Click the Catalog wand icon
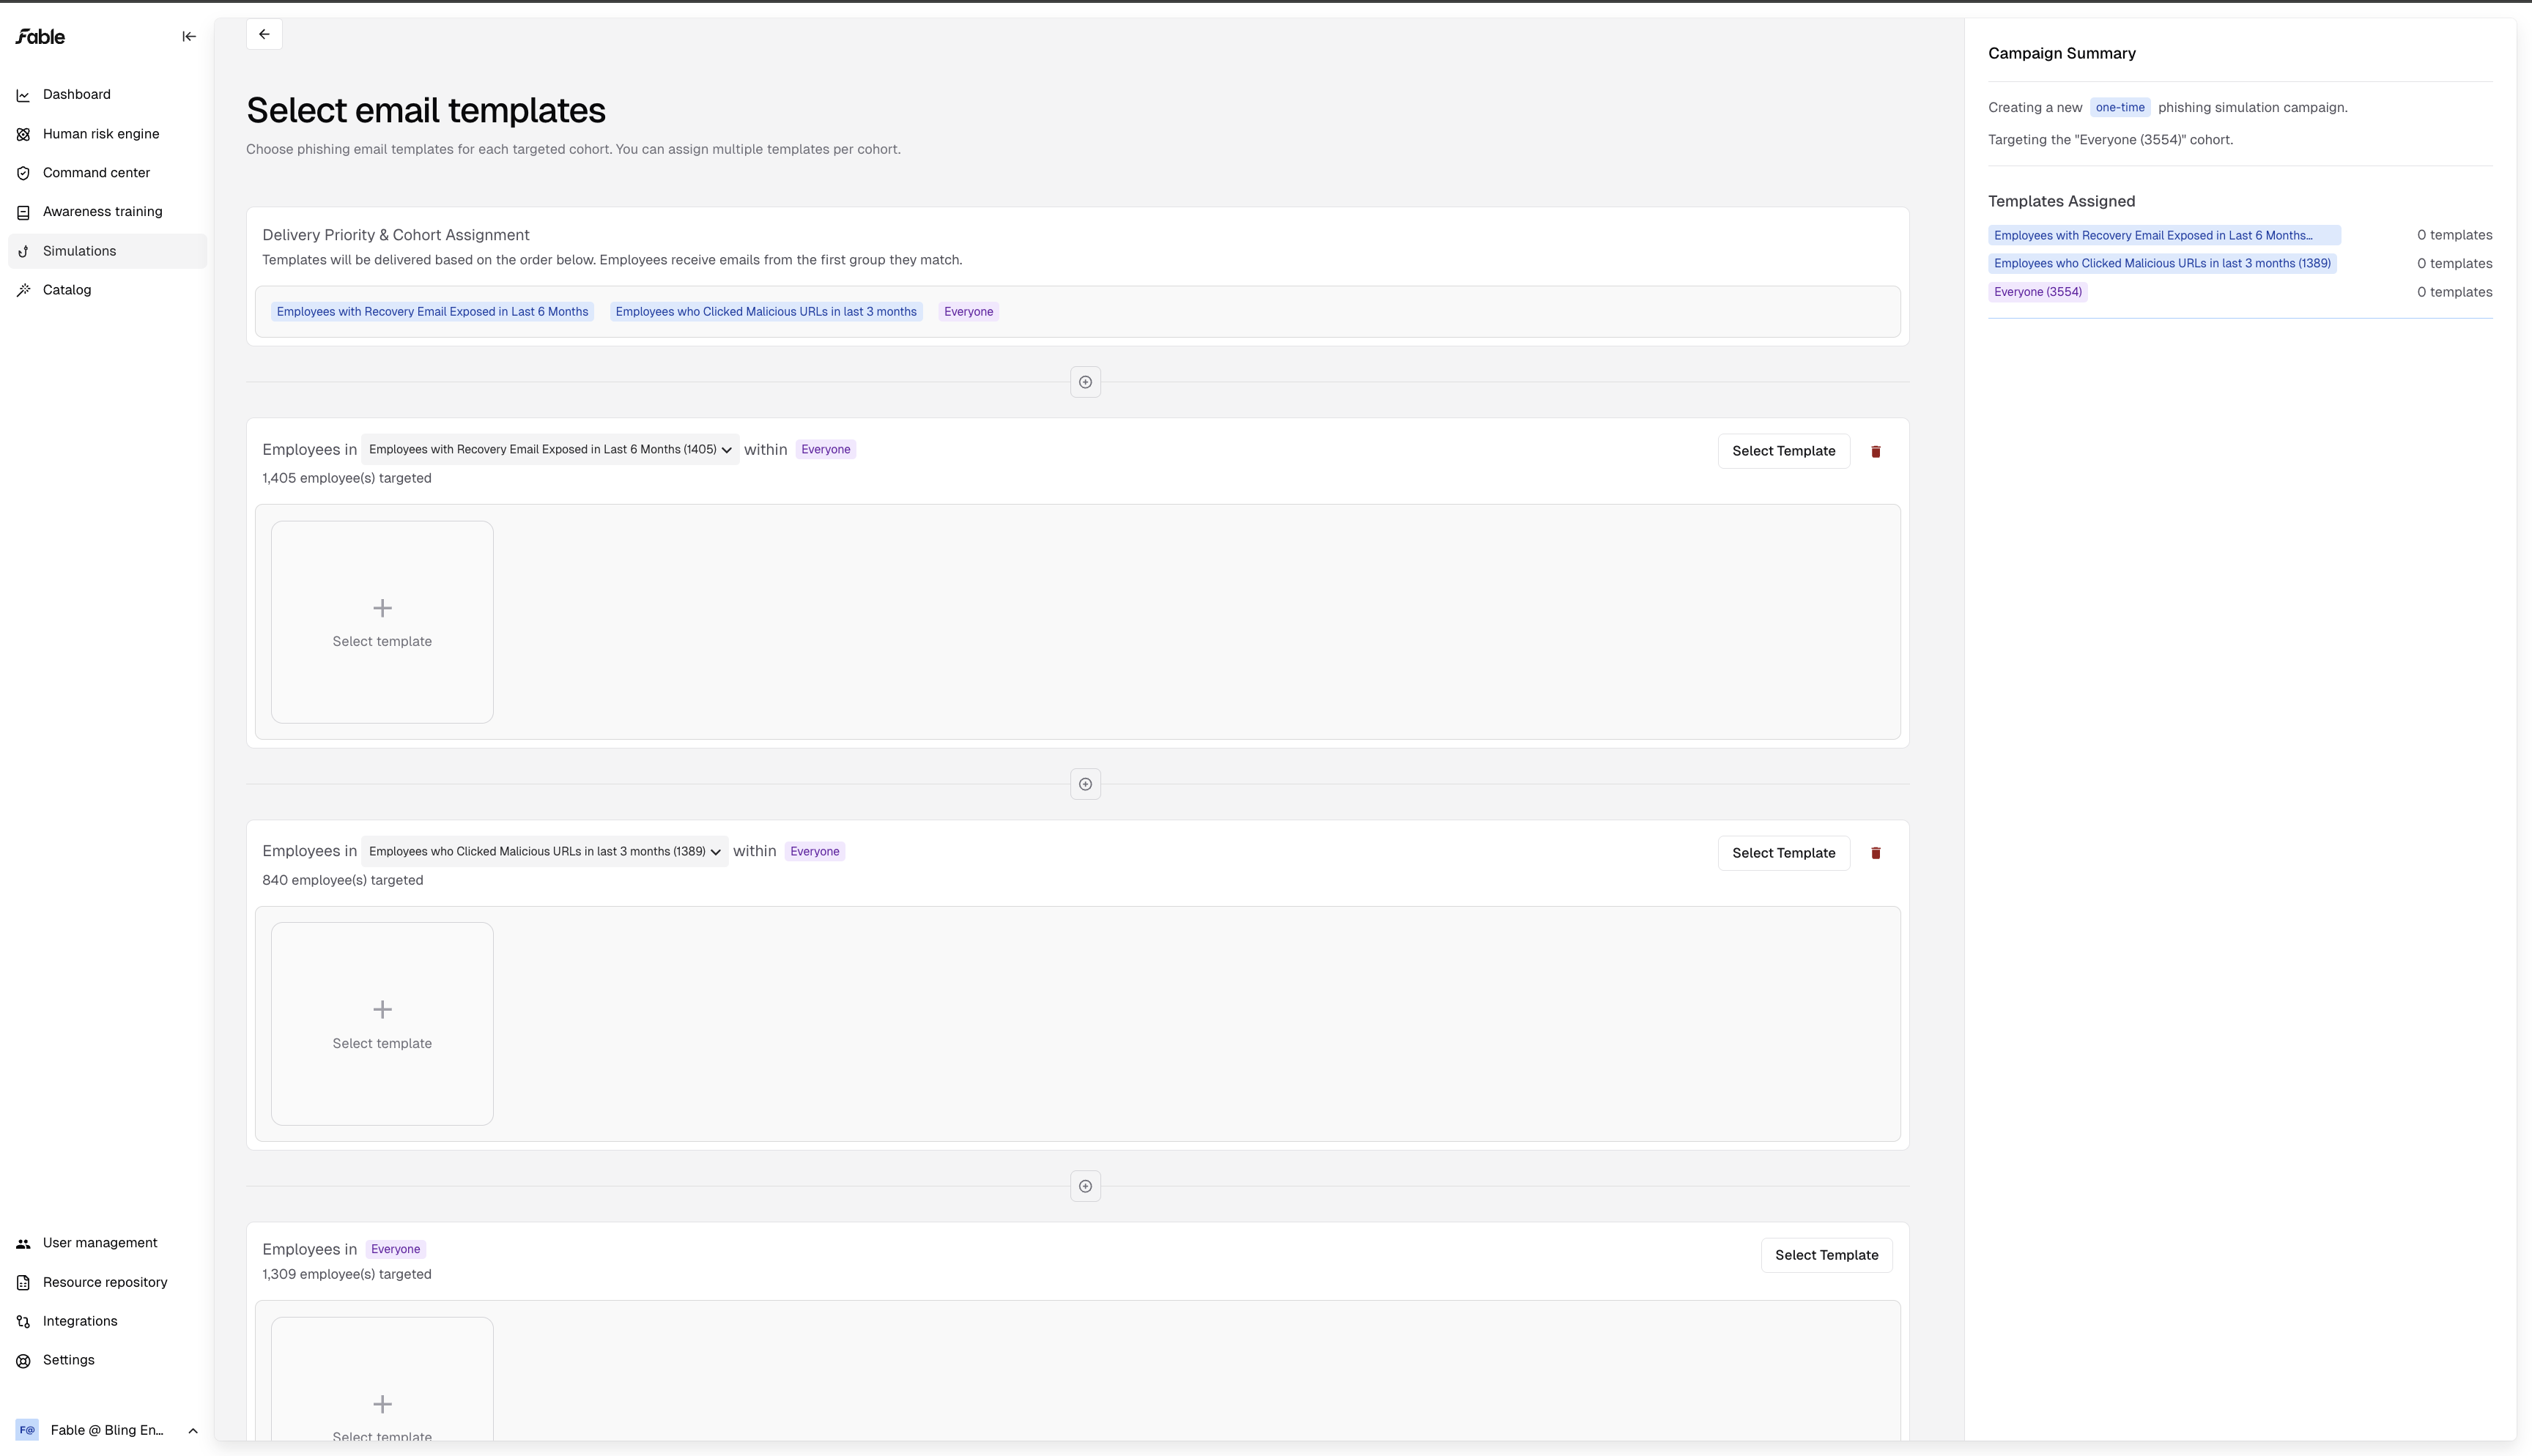The width and height of the screenshot is (2532, 1456). pos(23,290)
